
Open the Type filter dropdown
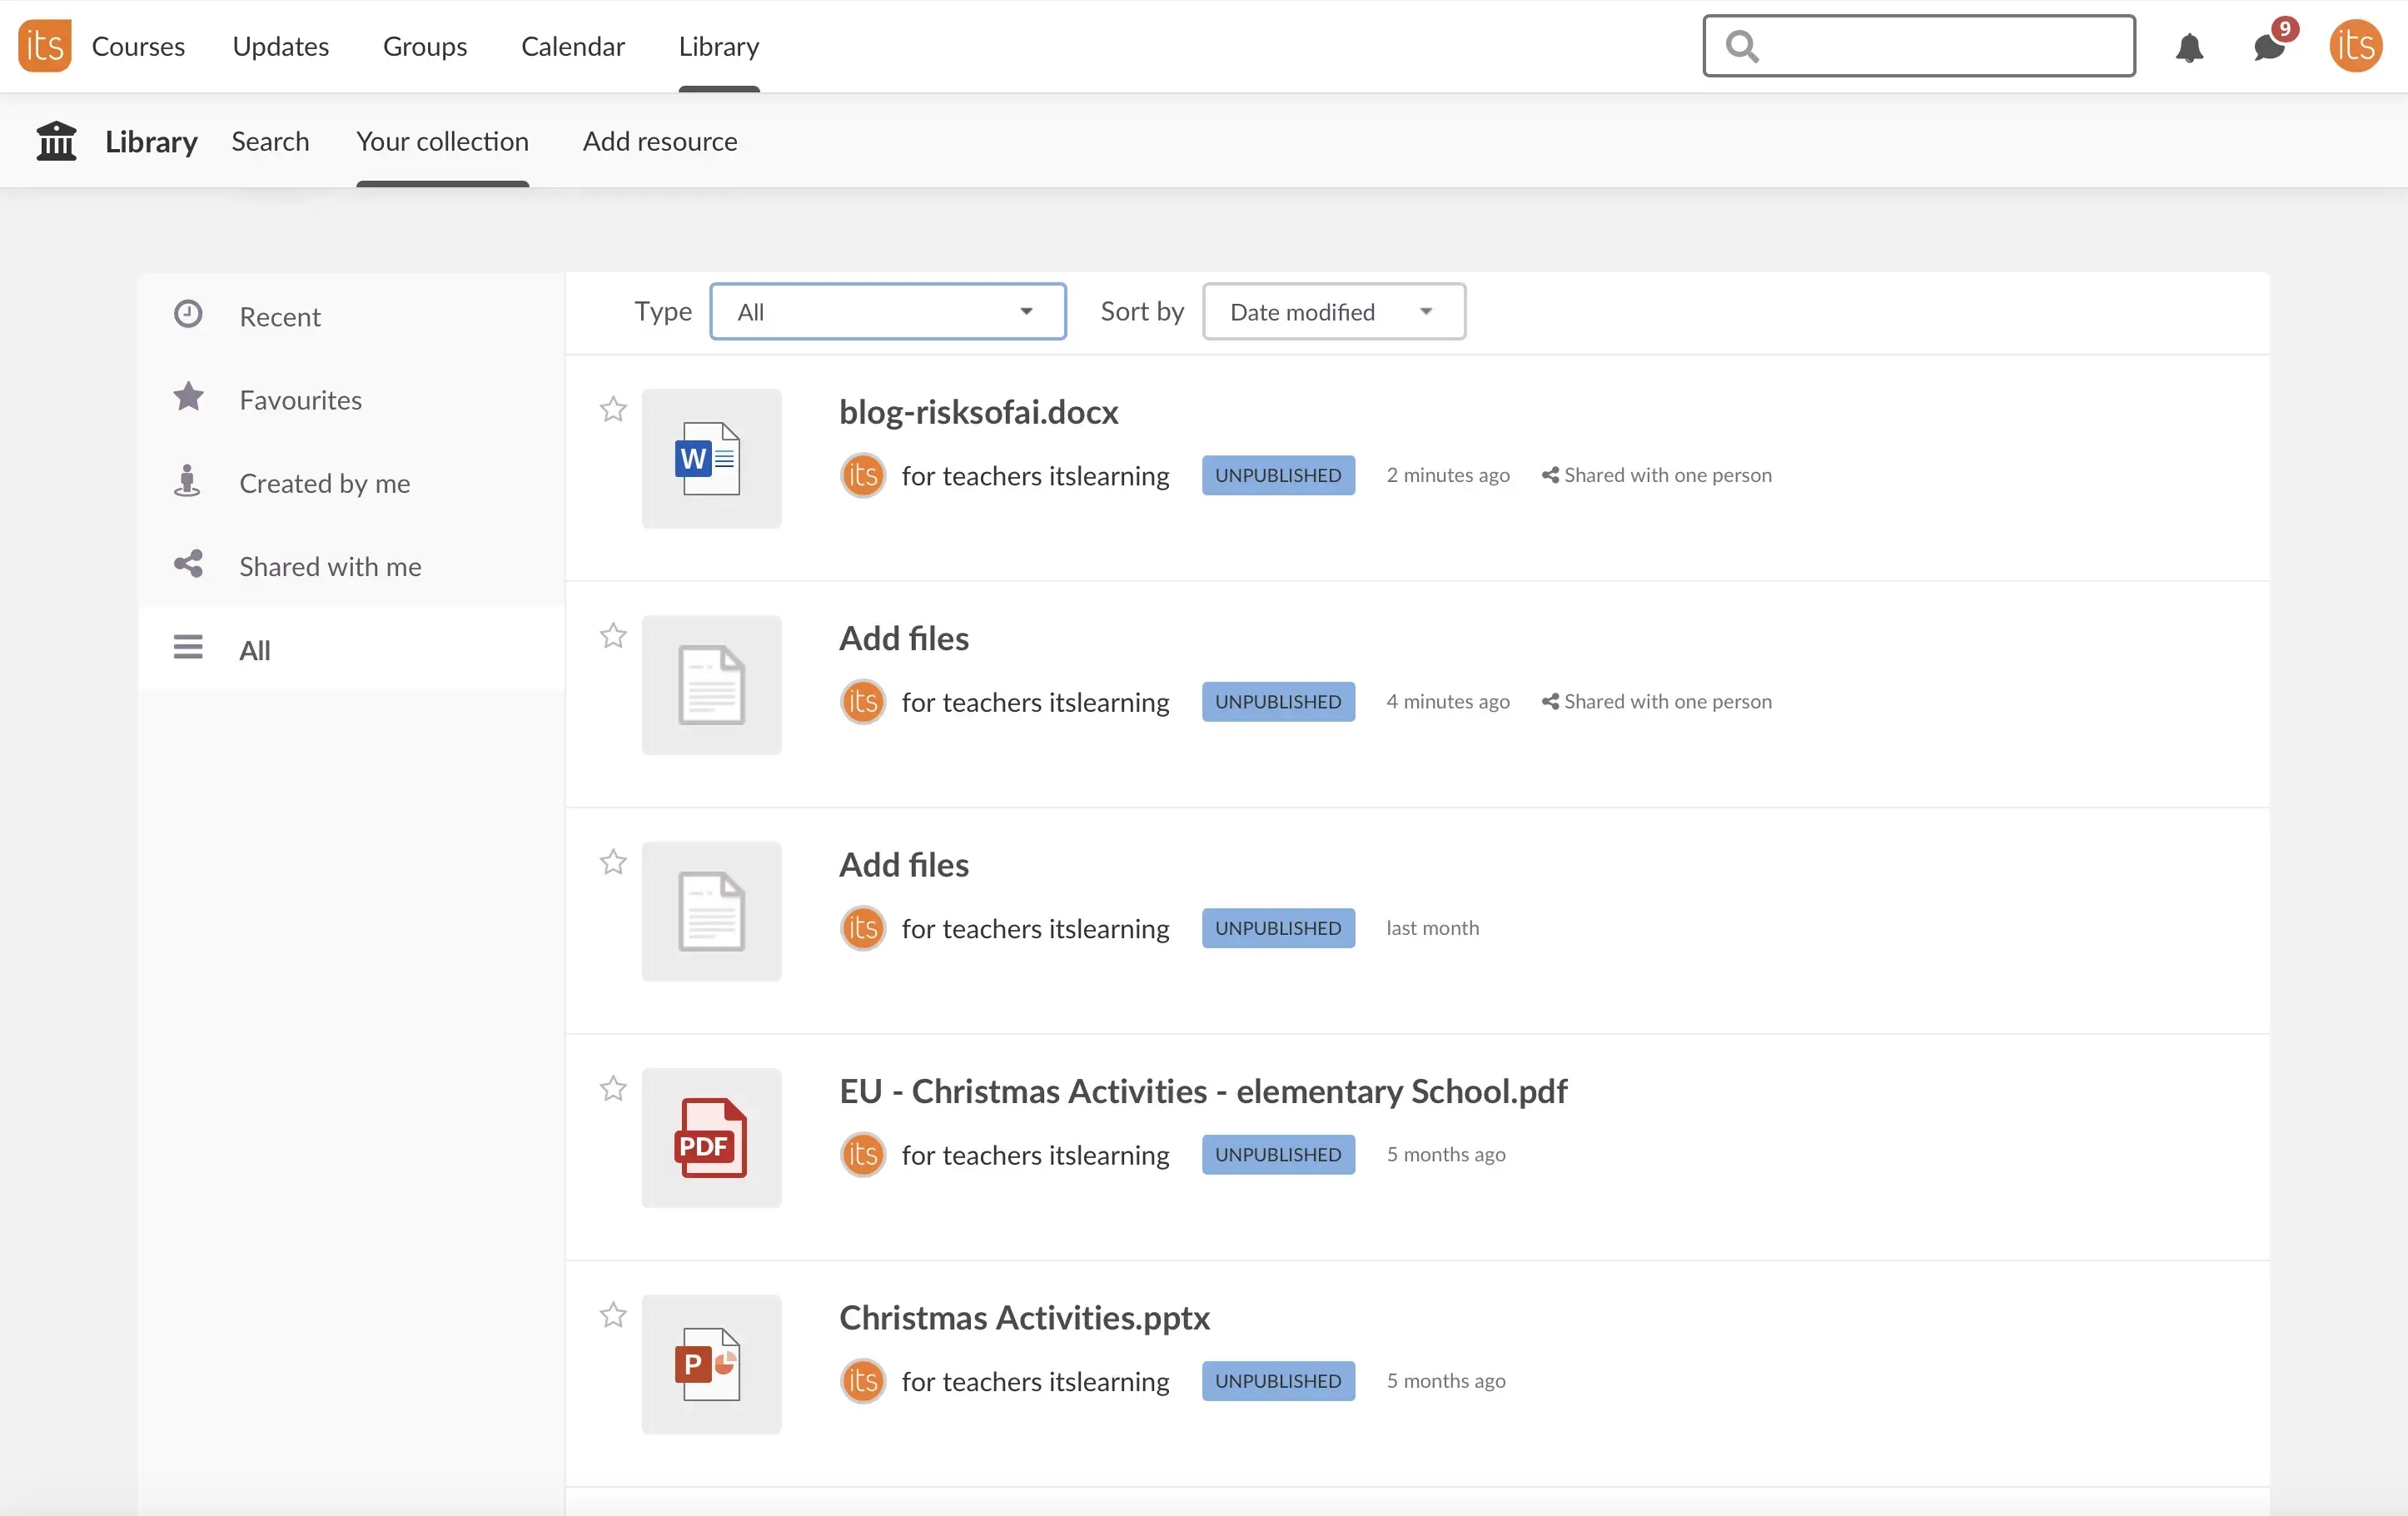coord(887,312)
